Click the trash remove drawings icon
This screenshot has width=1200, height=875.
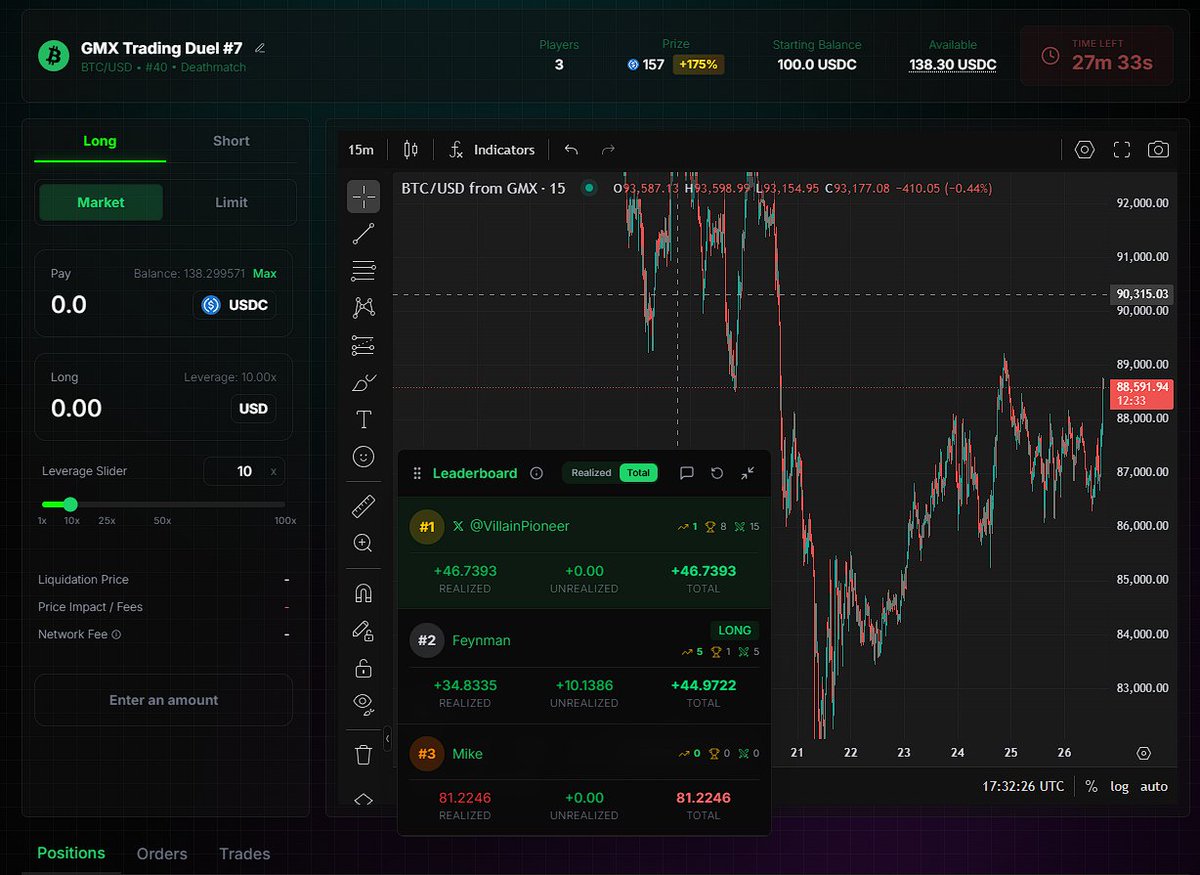point(364,754)
